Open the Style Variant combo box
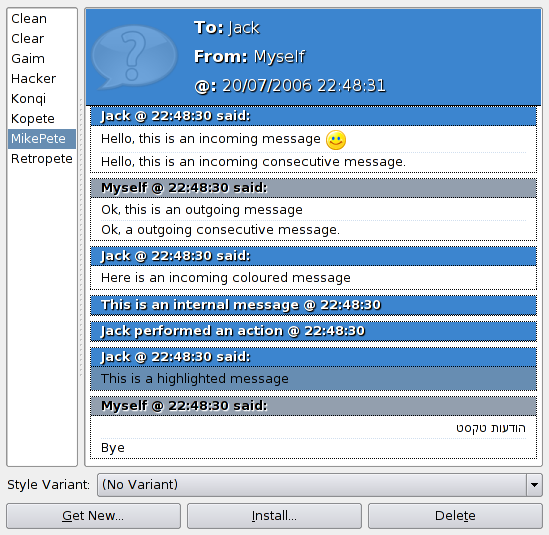This screenshot has width=549, height=535. point(320,485)
